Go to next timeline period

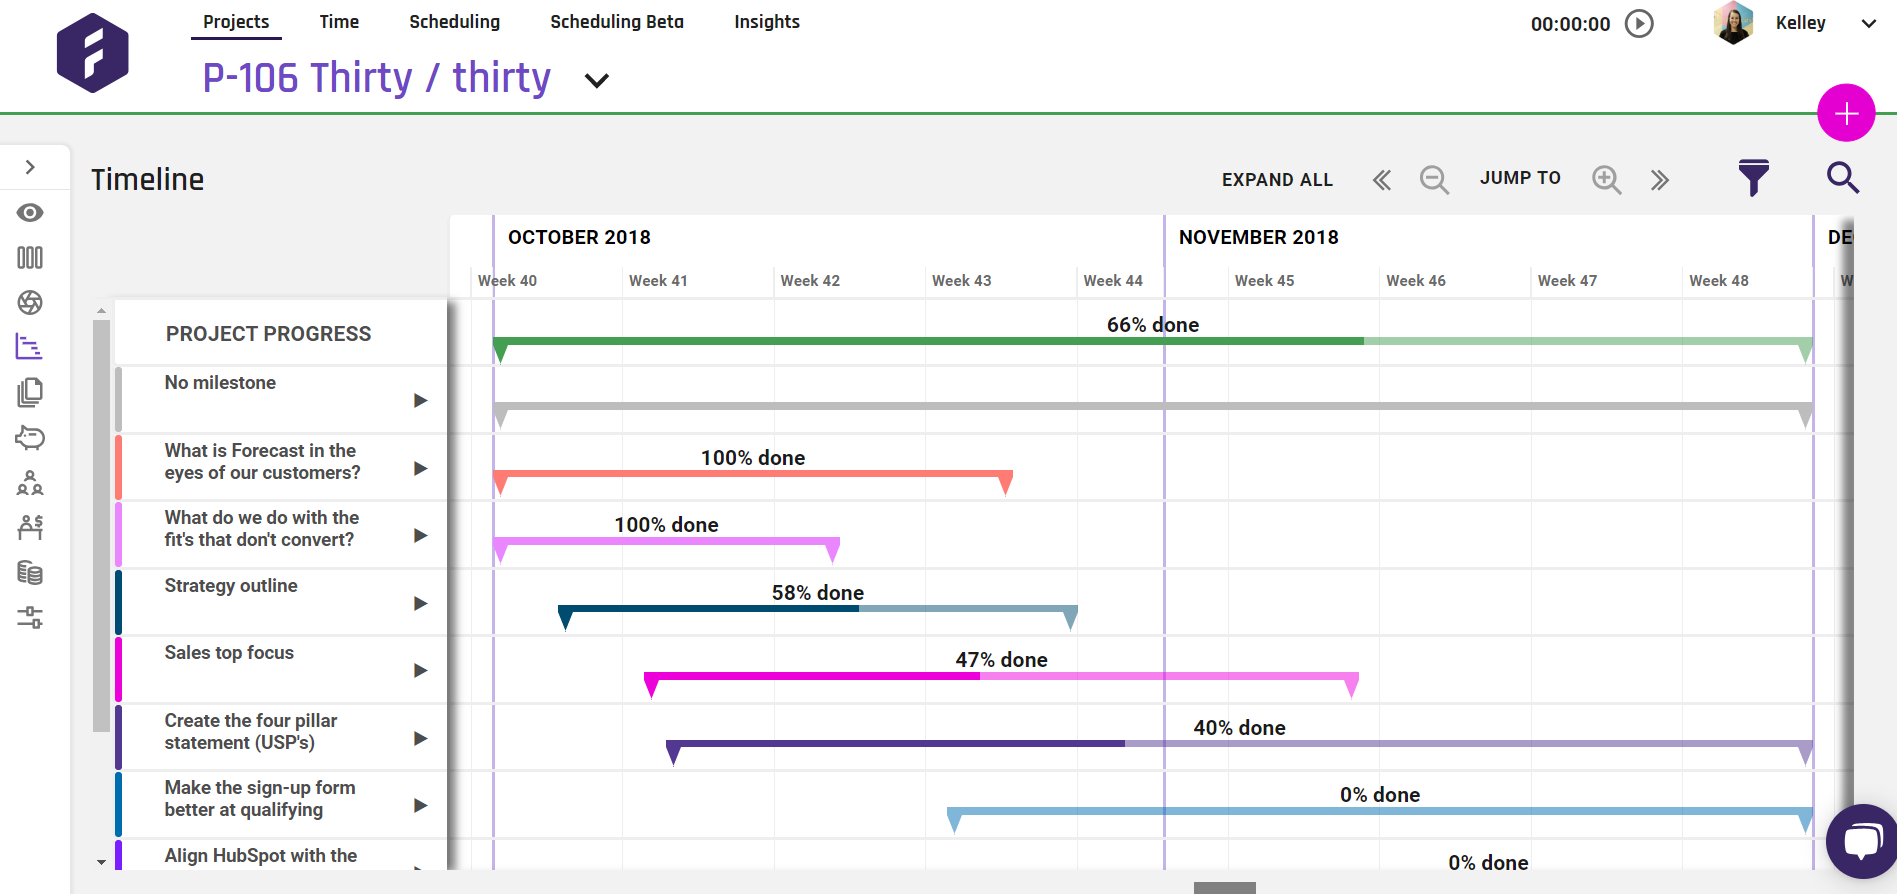click(1660, 180)
